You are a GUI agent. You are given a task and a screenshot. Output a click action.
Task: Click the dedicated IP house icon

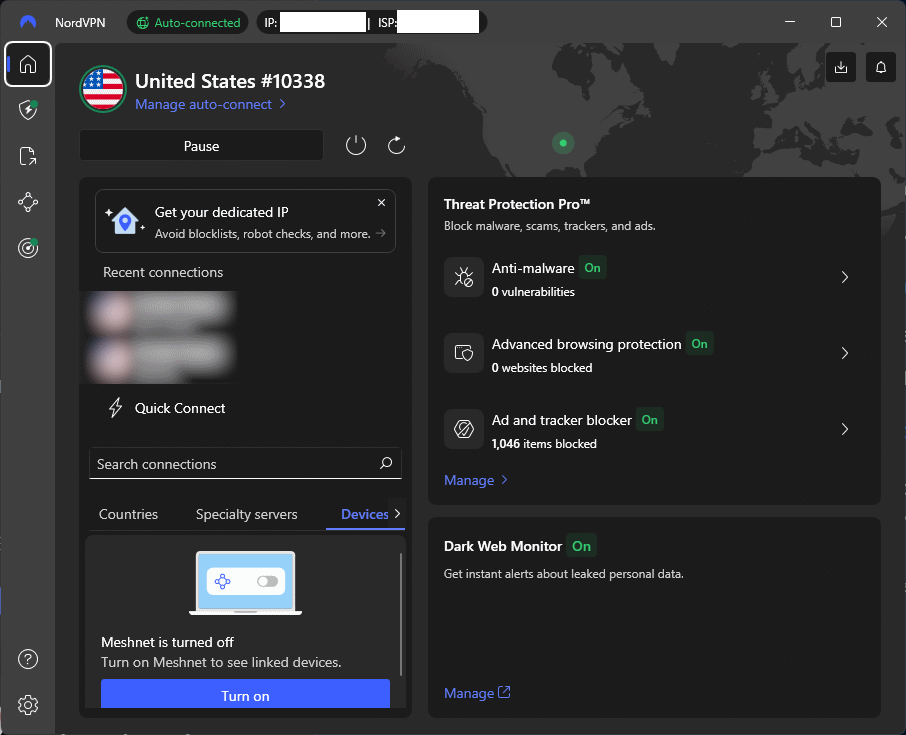[x=125, y=221]
